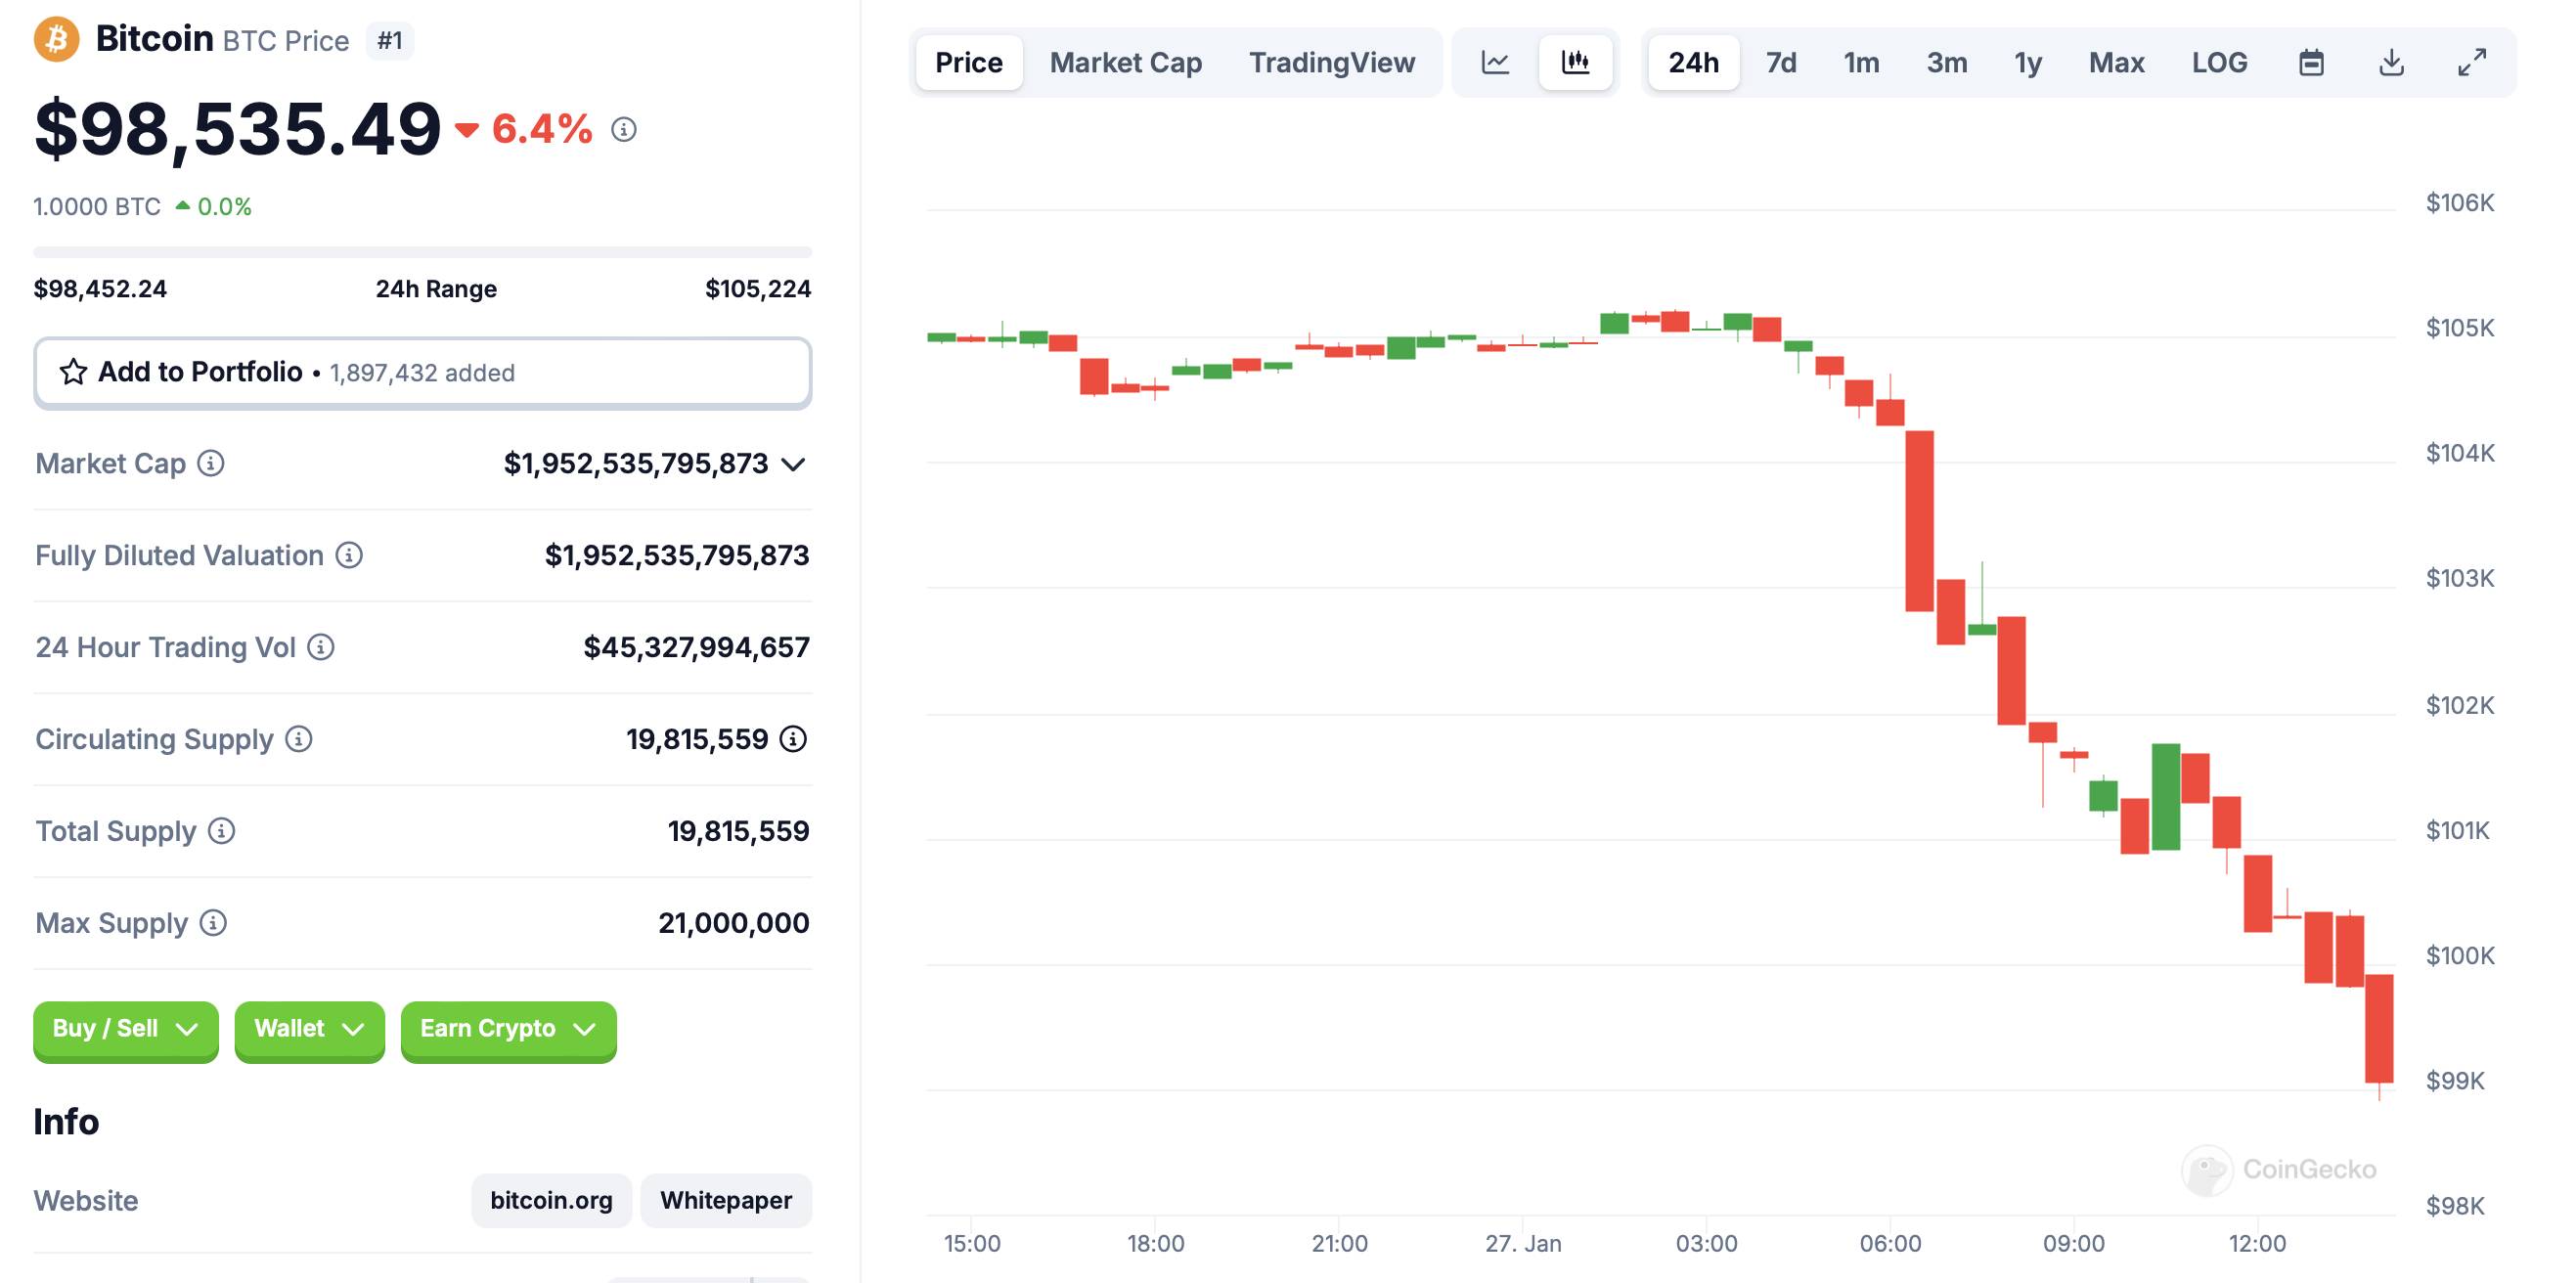Image resolution: width=2576 pixels, height=1283 pixels.
Task: Open the Wallet dropdown options
Action: pyautogui.click(x=309, y=1029)
